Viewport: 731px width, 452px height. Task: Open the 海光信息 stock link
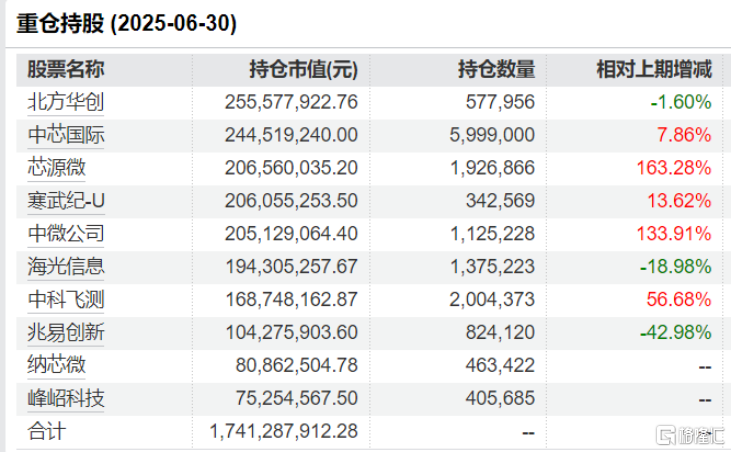click(65, 267)
